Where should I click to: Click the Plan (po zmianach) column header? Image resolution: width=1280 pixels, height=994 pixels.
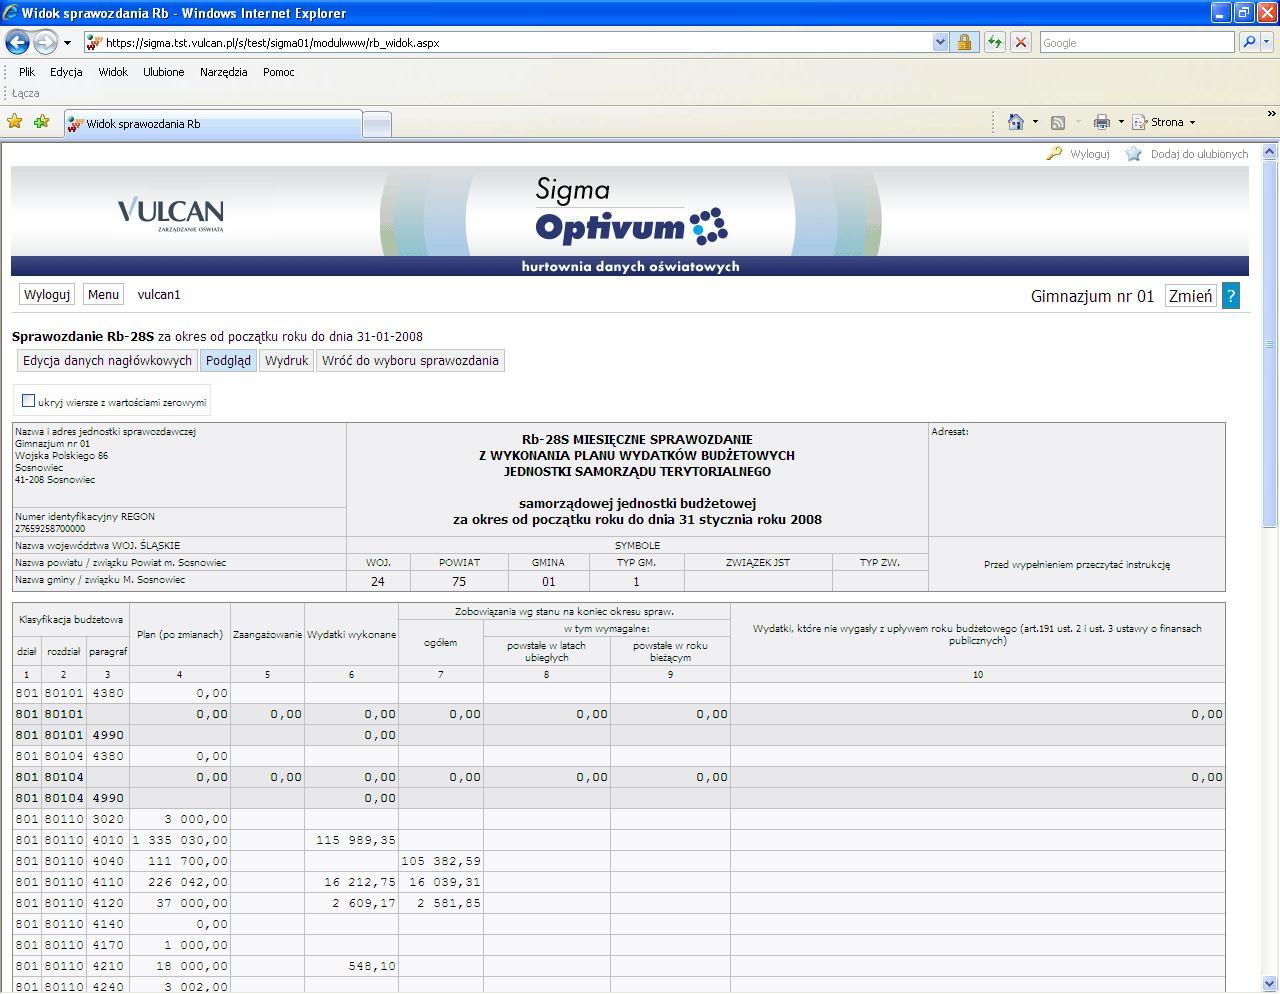point(180,634)
